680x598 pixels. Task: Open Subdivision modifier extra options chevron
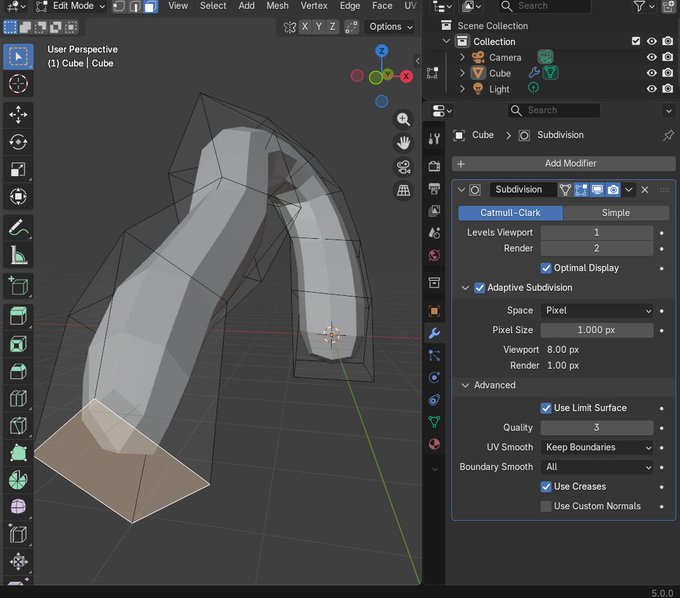(x=628, y=190)
